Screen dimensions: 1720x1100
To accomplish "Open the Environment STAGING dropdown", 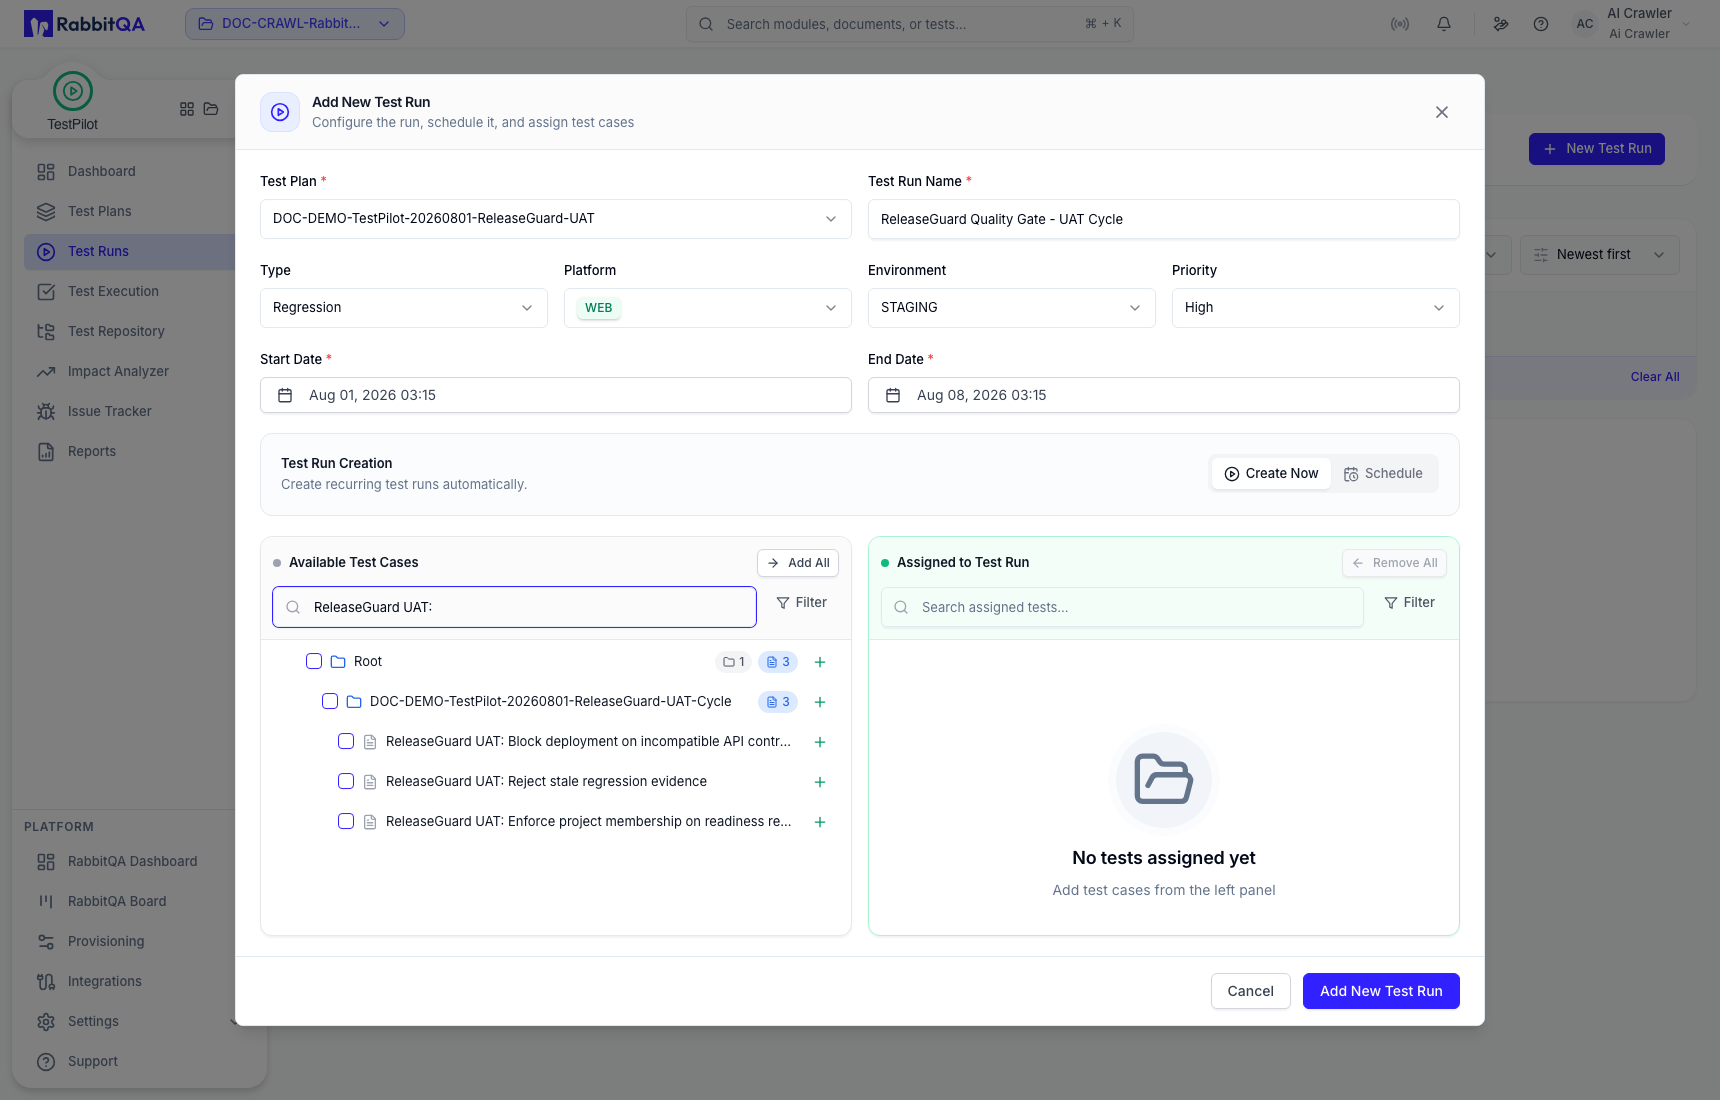I will coord(1012,308).
